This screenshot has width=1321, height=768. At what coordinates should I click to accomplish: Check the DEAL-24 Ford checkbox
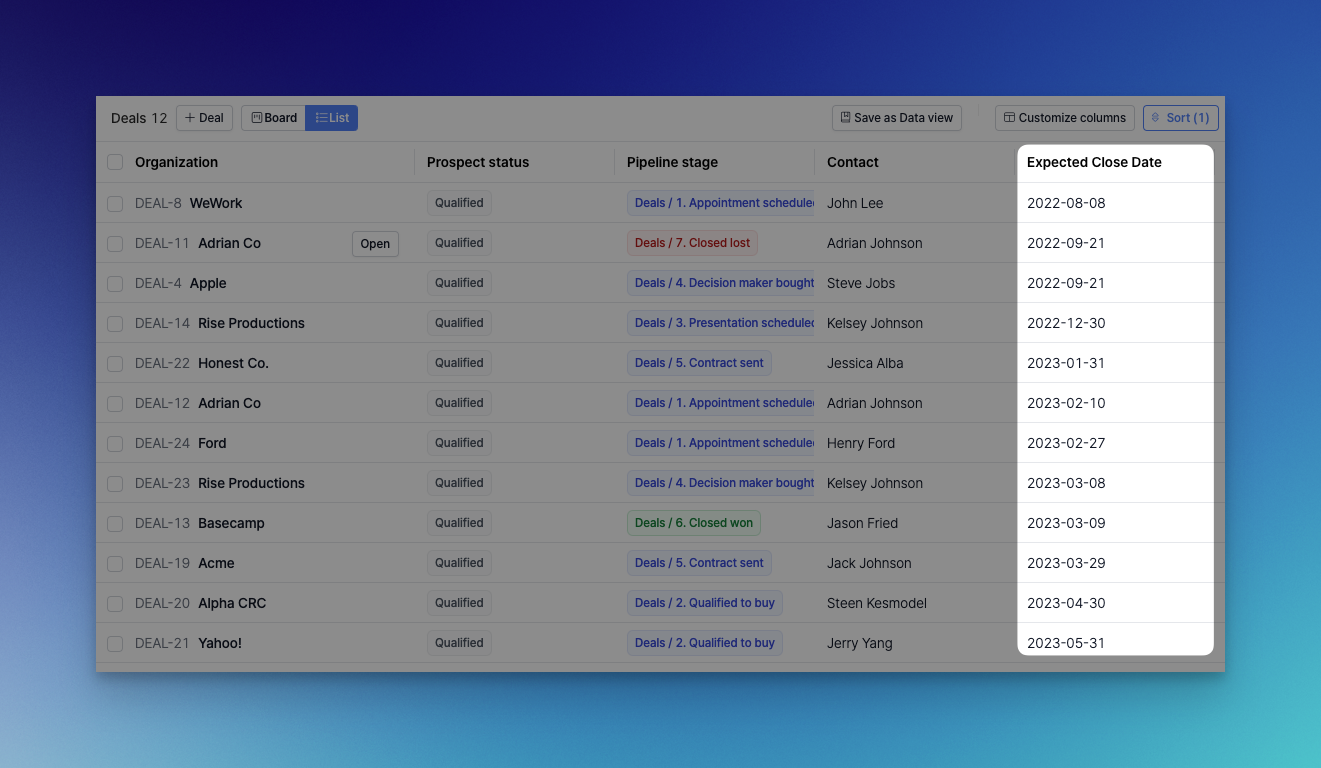[115, 443]
